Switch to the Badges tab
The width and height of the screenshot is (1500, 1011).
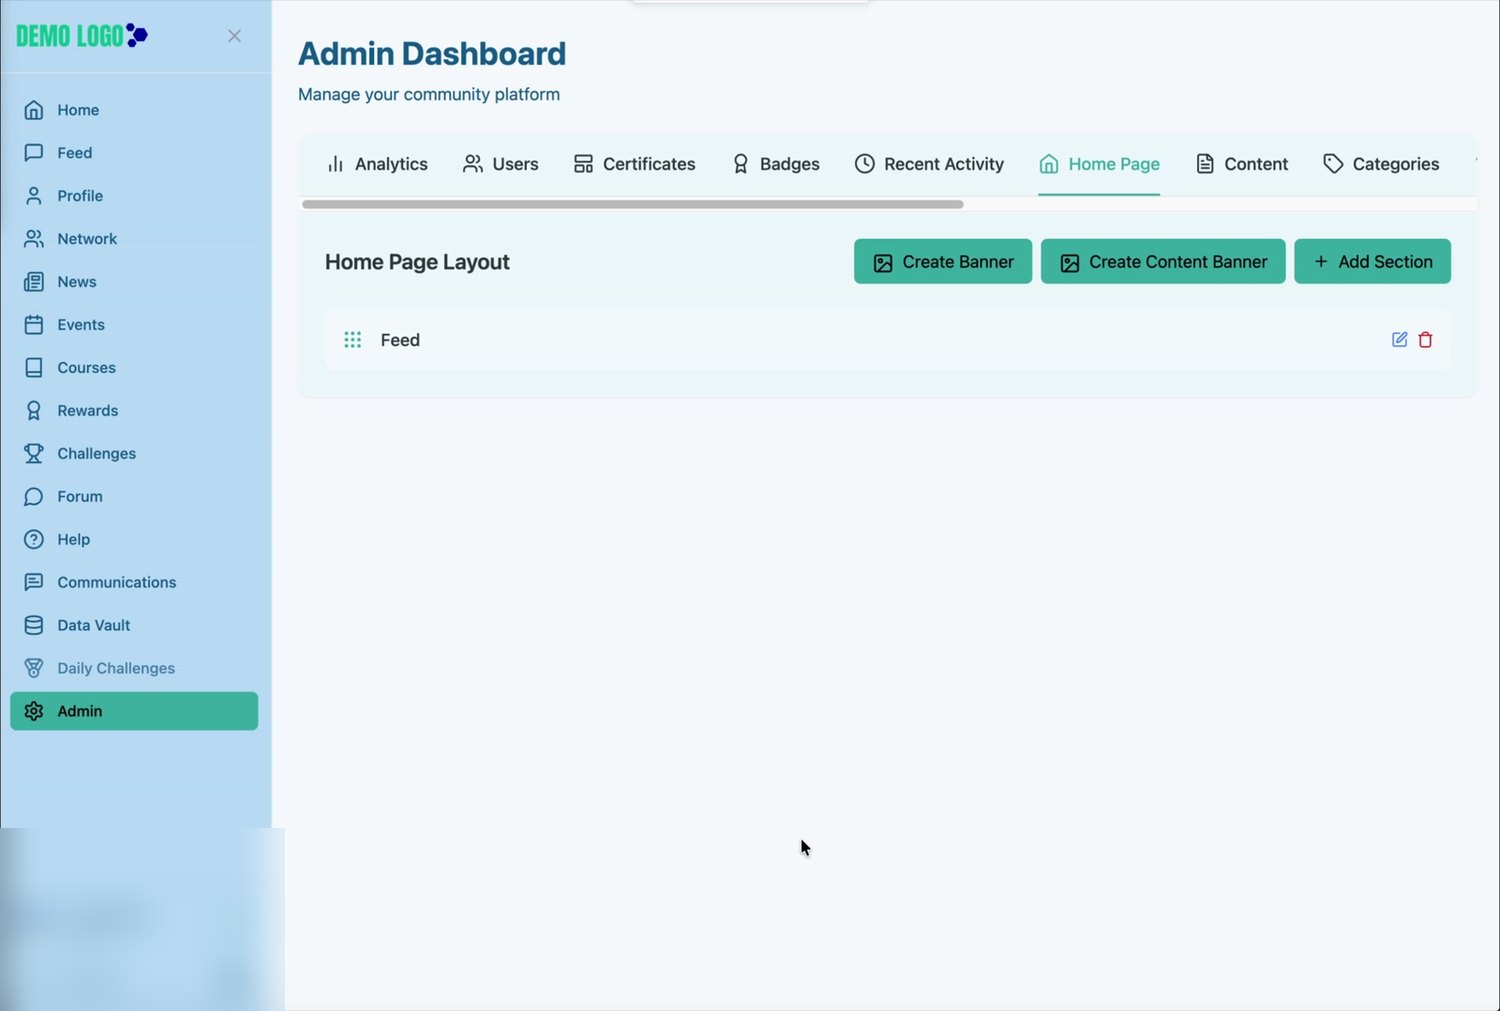coord(776,164)
